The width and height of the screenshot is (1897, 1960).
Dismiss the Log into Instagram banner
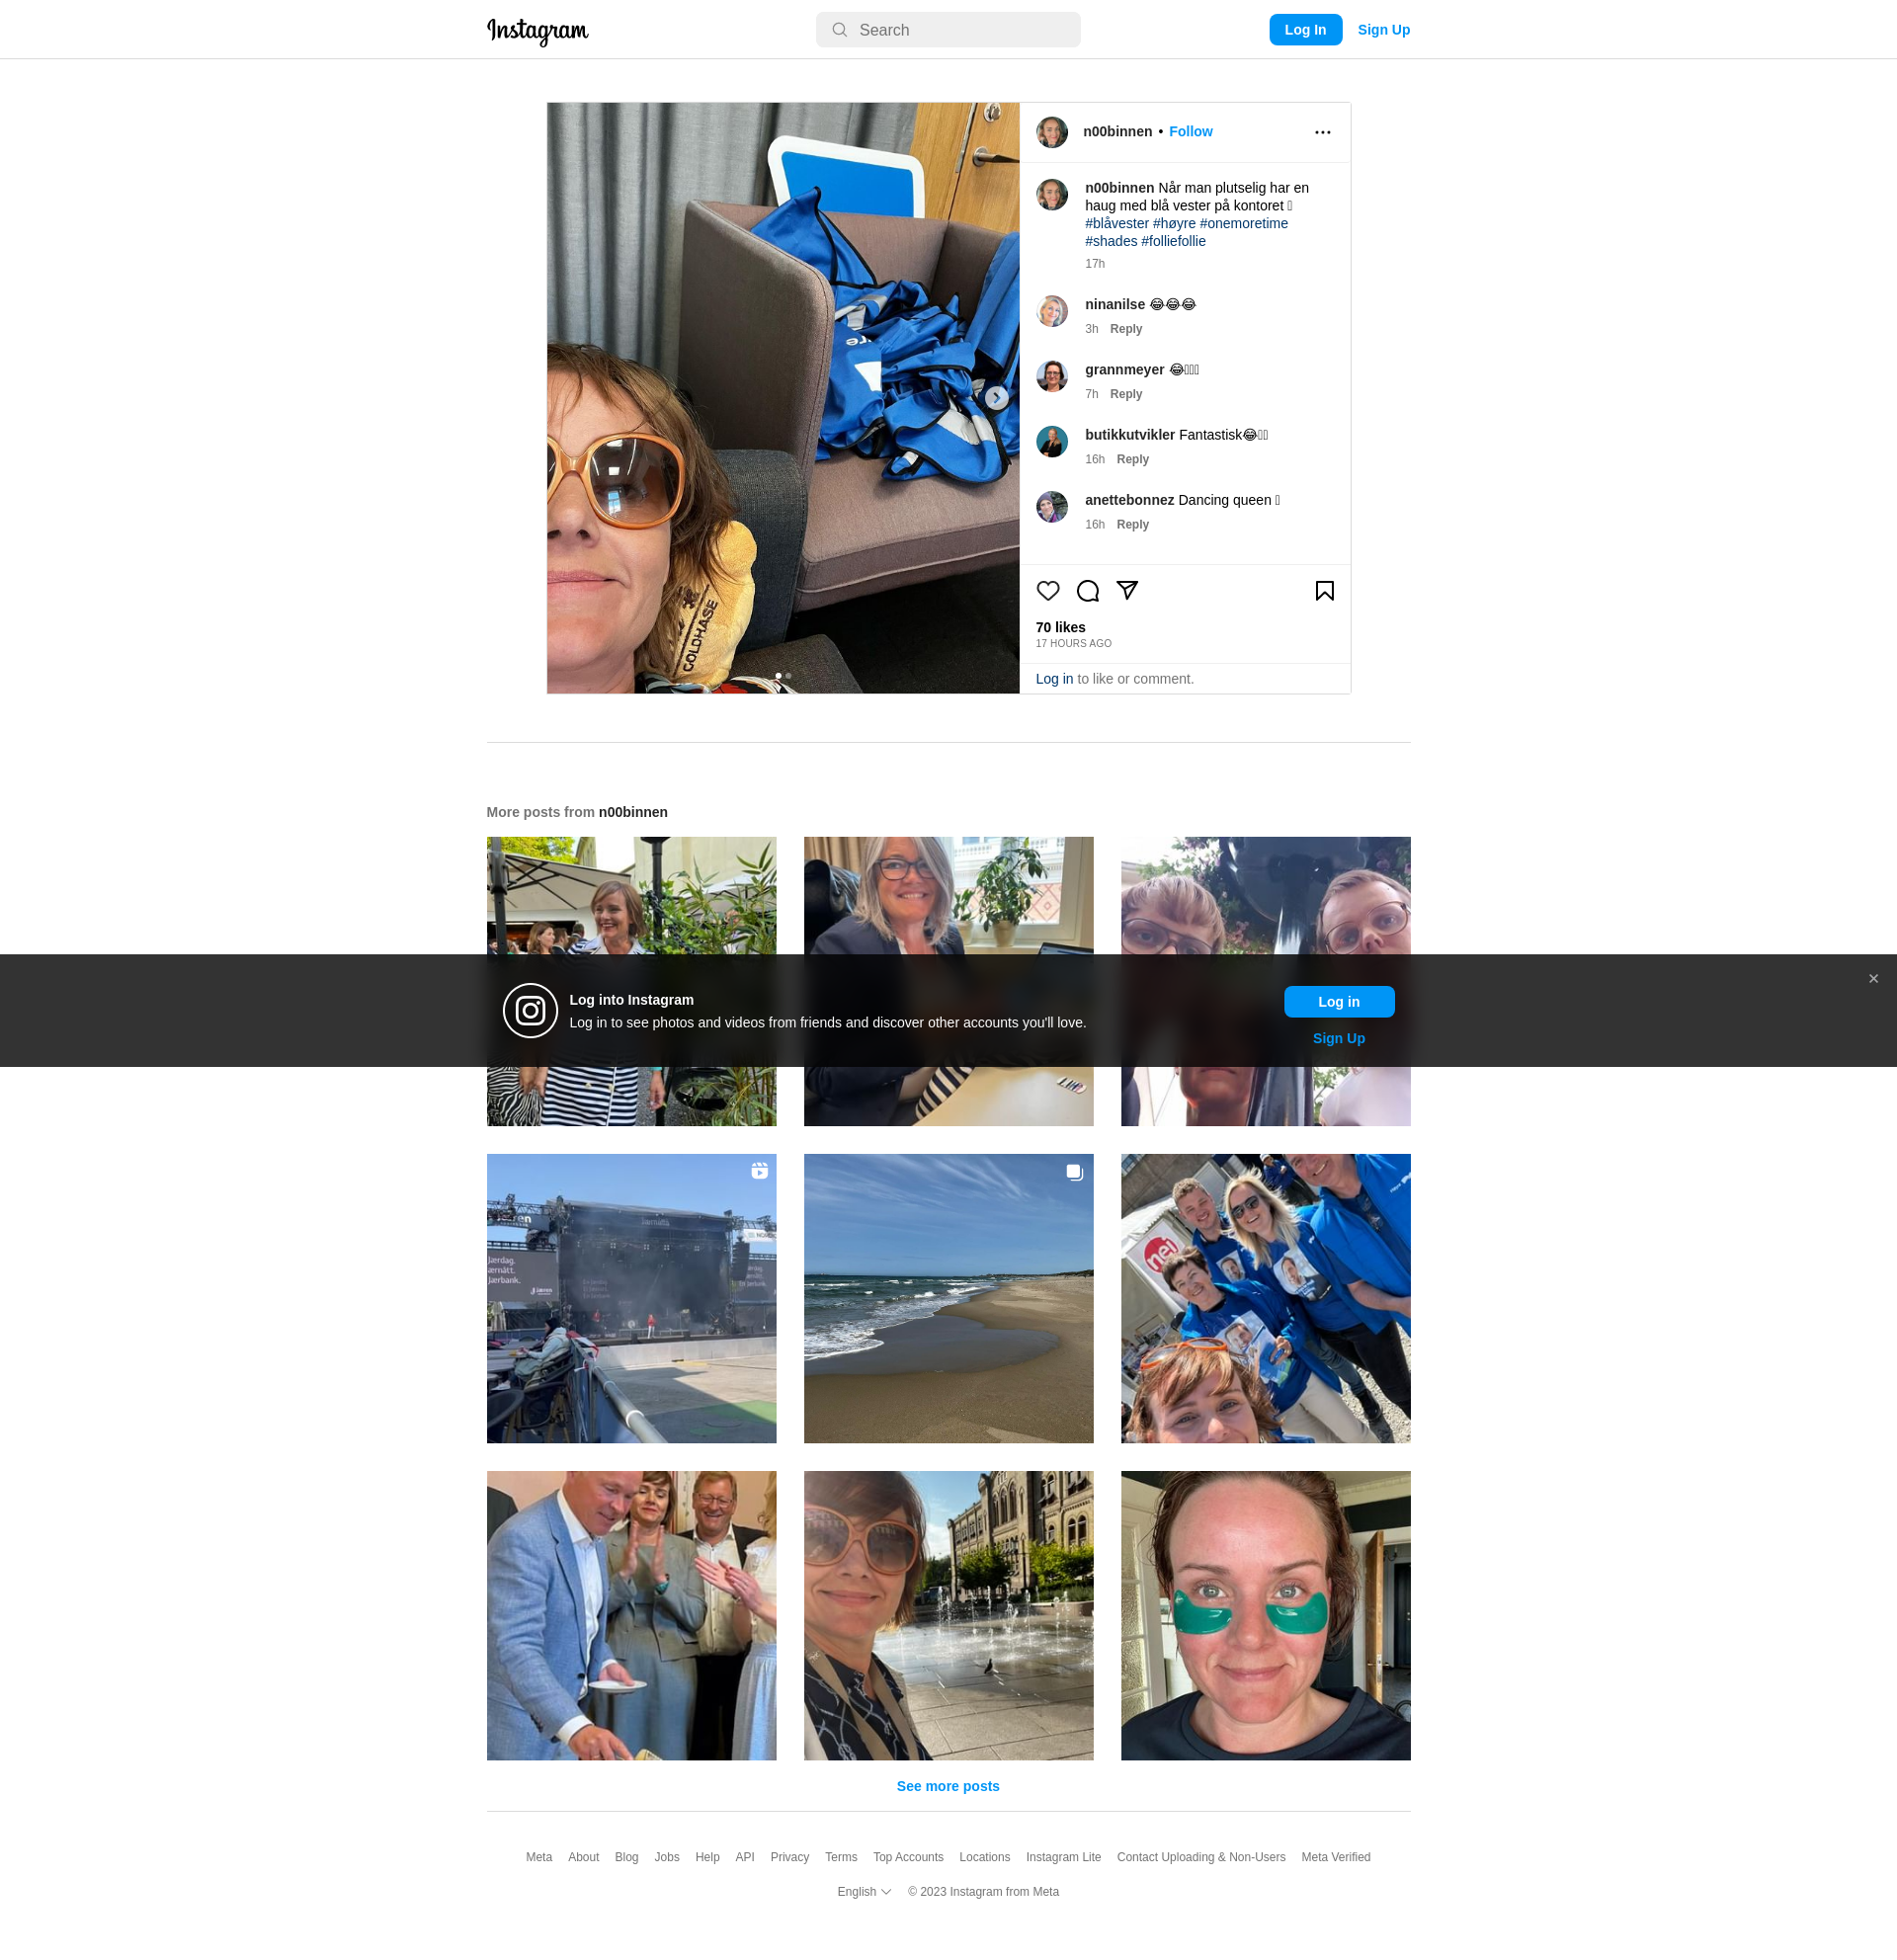(1873, 979)
